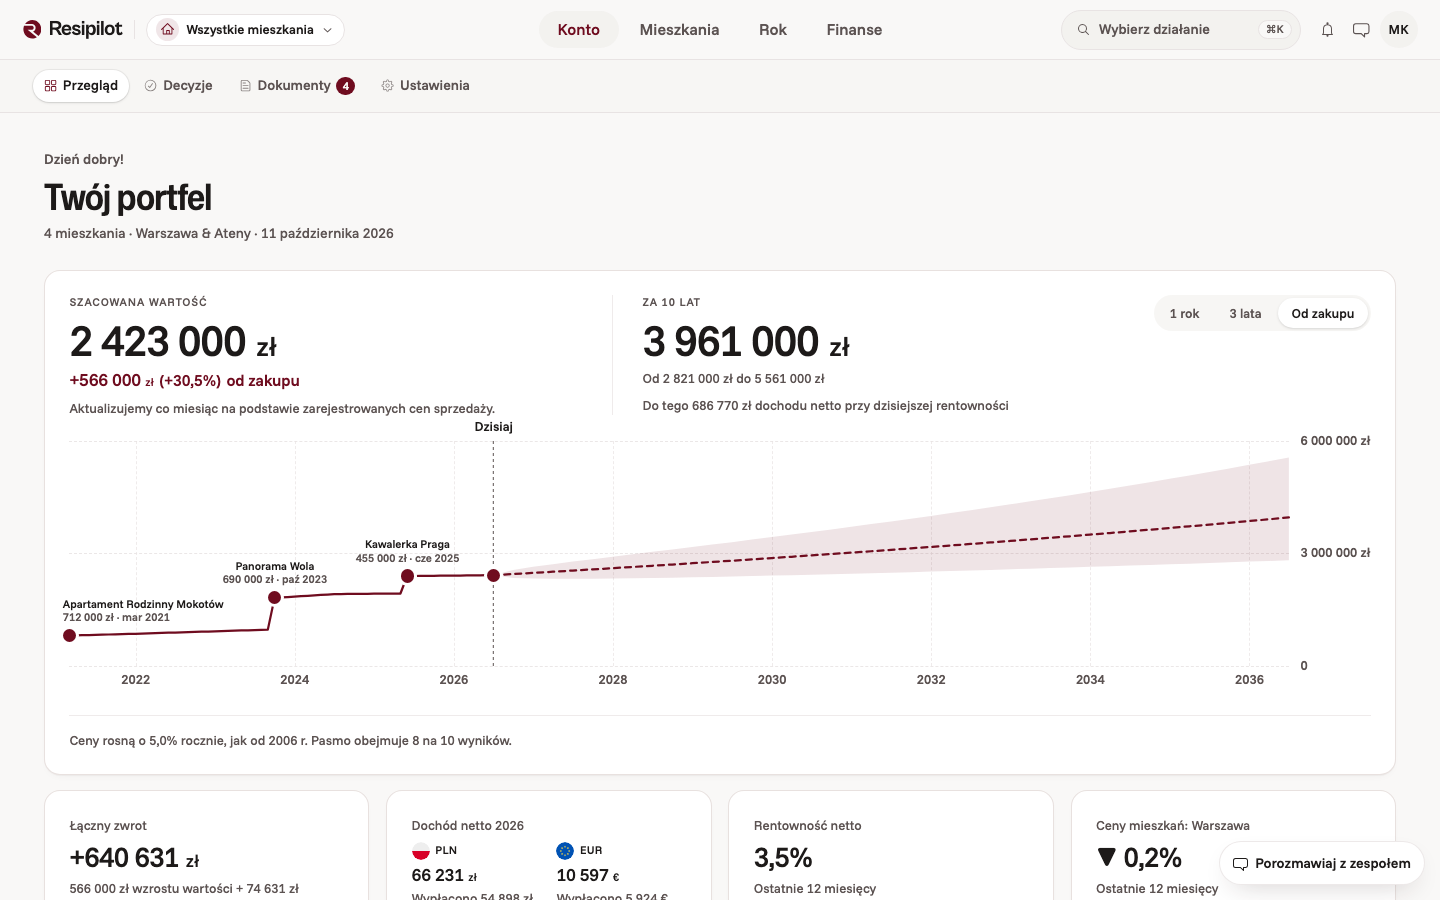1440x900 pixels.
Task: Click the Panorama Wola purchase marker
Action: pyautogui.click(x=274, y=598)
